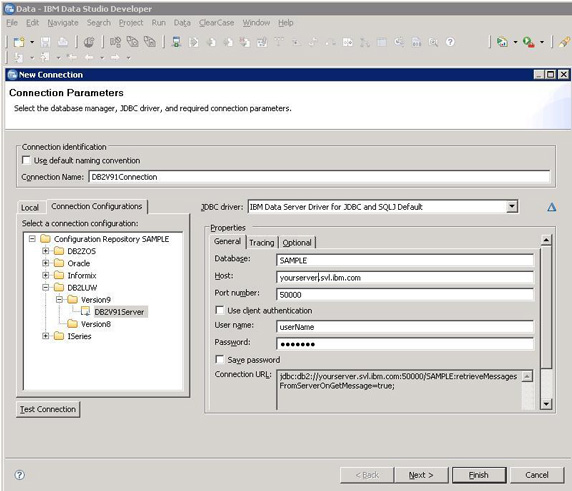Viewport: 572px width, 491px height.
Task: Open the Data menu
Action: pos(182,23)
